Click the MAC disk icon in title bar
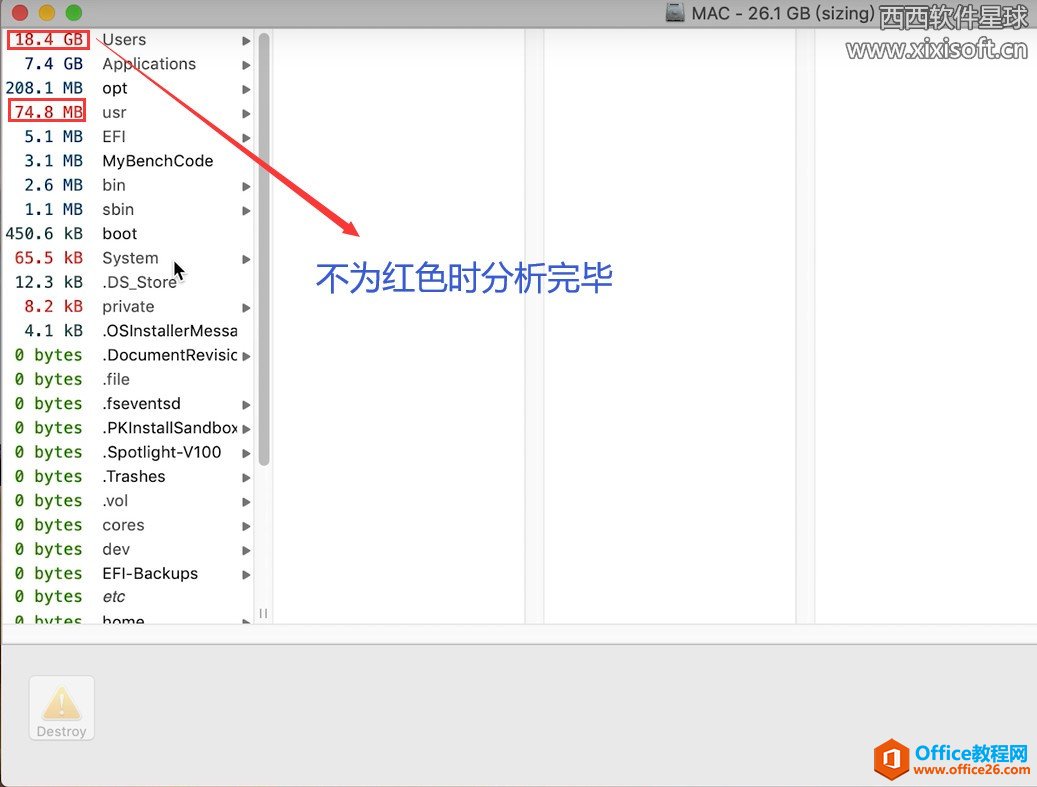 675,13
